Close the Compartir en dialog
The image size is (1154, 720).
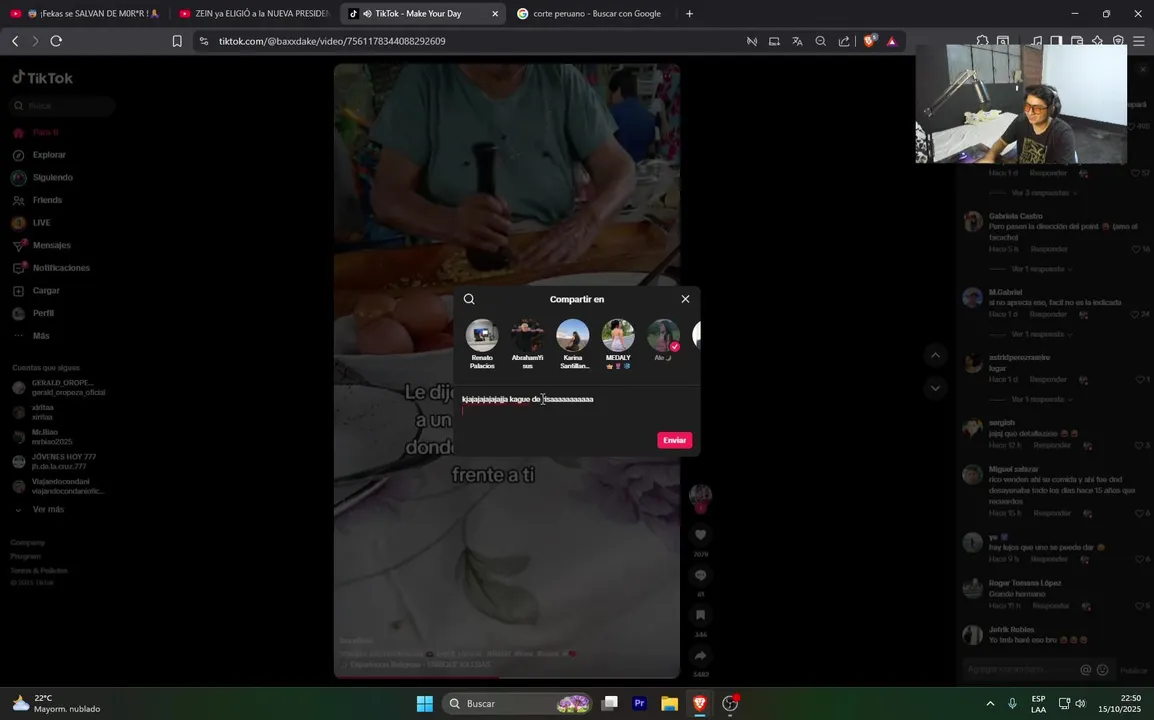pyautogui.click(x=685, y=299)
